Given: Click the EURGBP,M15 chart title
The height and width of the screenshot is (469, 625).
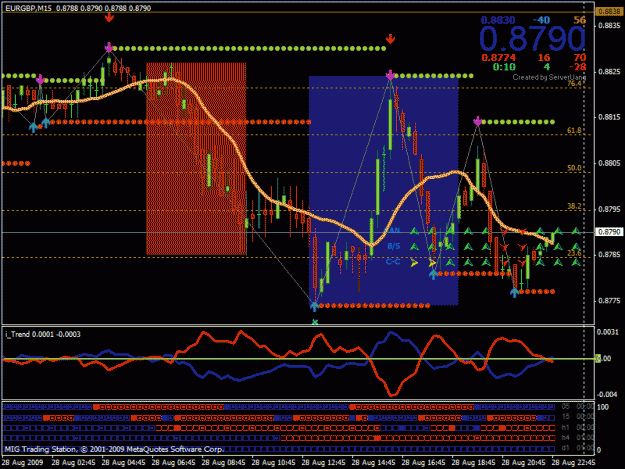Looking at the screenshot, I should pyautogui.click(x=28, y=8).
